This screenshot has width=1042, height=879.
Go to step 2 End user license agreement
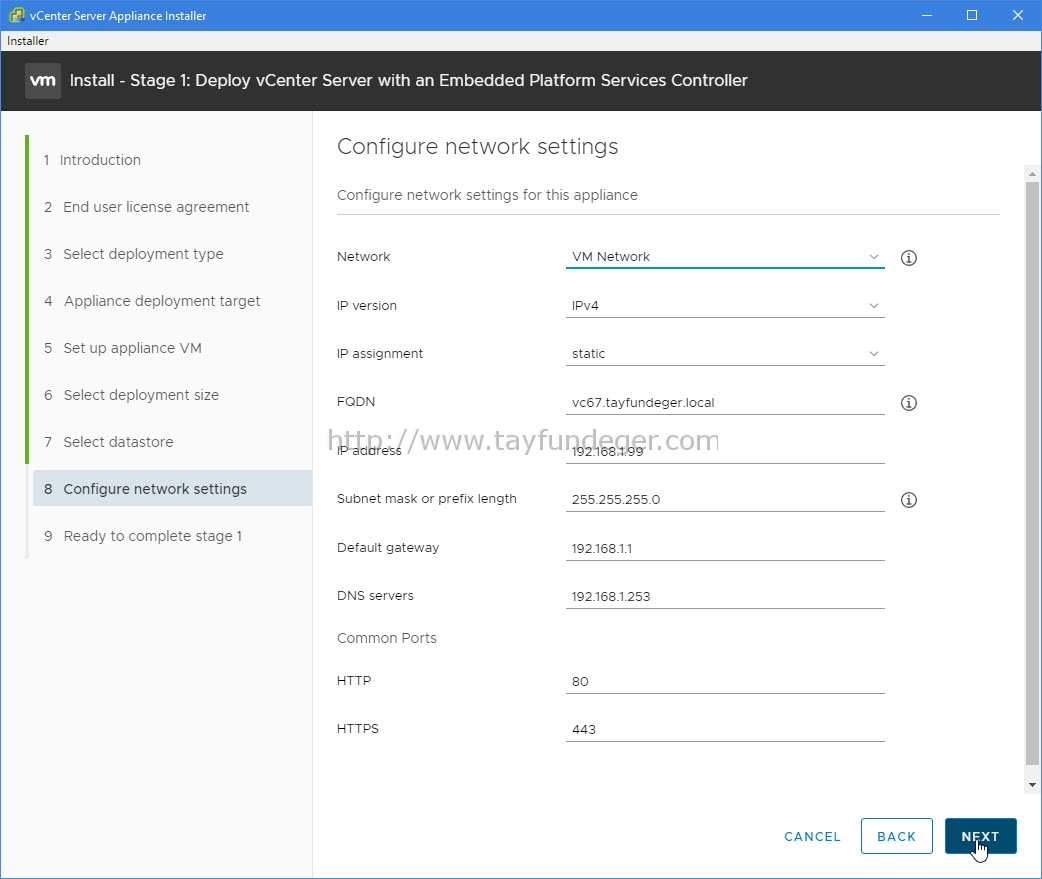tap(146, 207)
